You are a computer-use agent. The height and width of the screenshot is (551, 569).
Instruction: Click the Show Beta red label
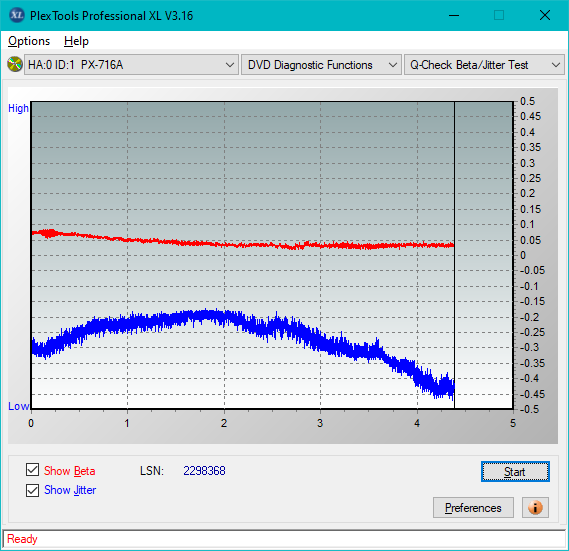tap(70, 471)
